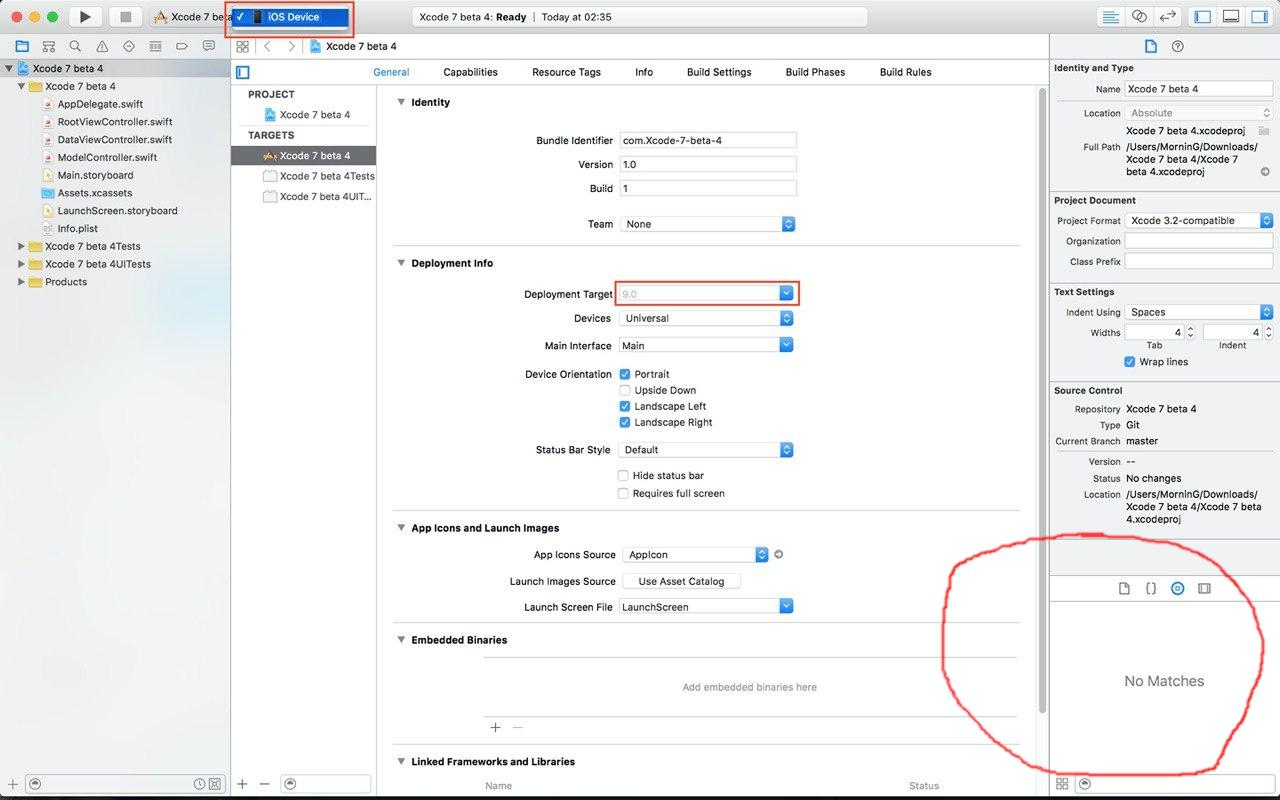Open the Devices dropdown set to Universal

pyautogui.click(x=707, y=318)
